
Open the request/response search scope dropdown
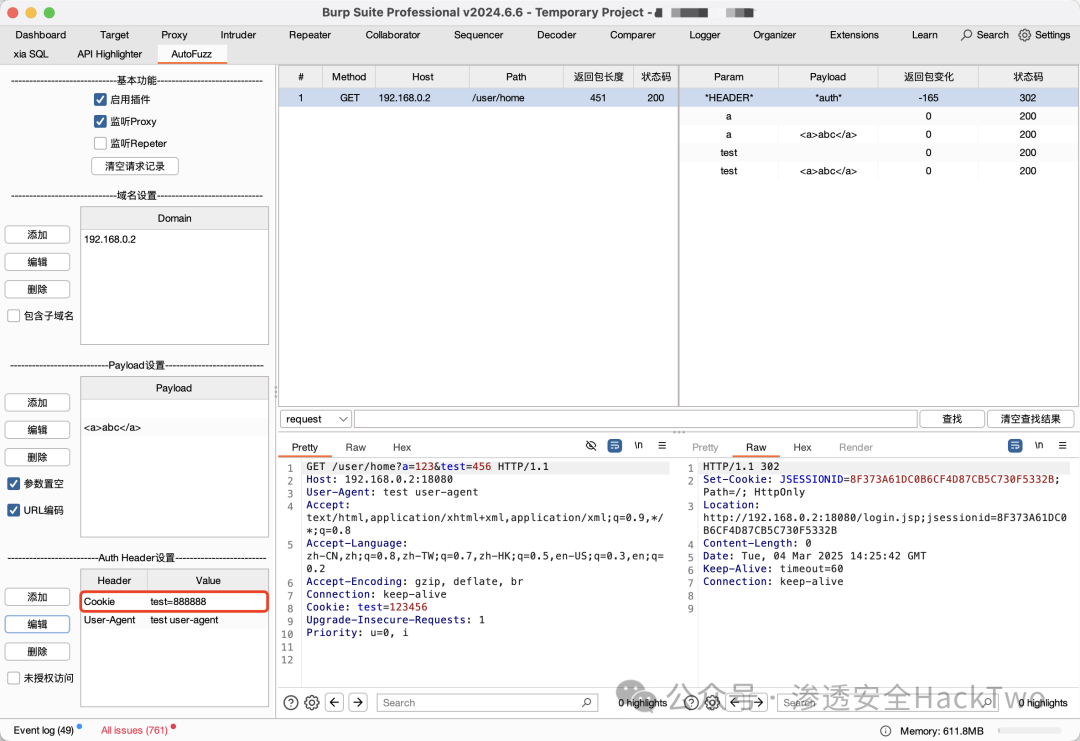[316, 419]
